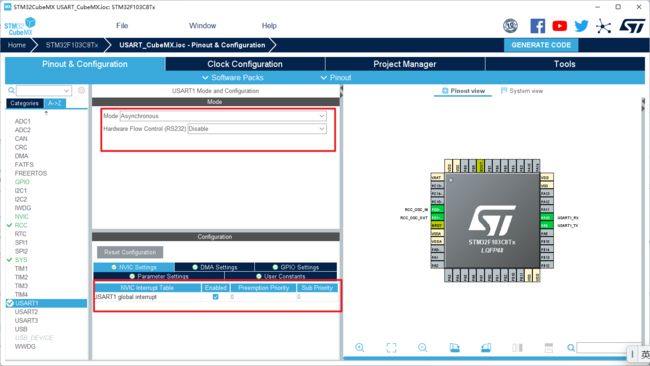Open Hardware Flow Control dropdown

[x=257, y=129]
